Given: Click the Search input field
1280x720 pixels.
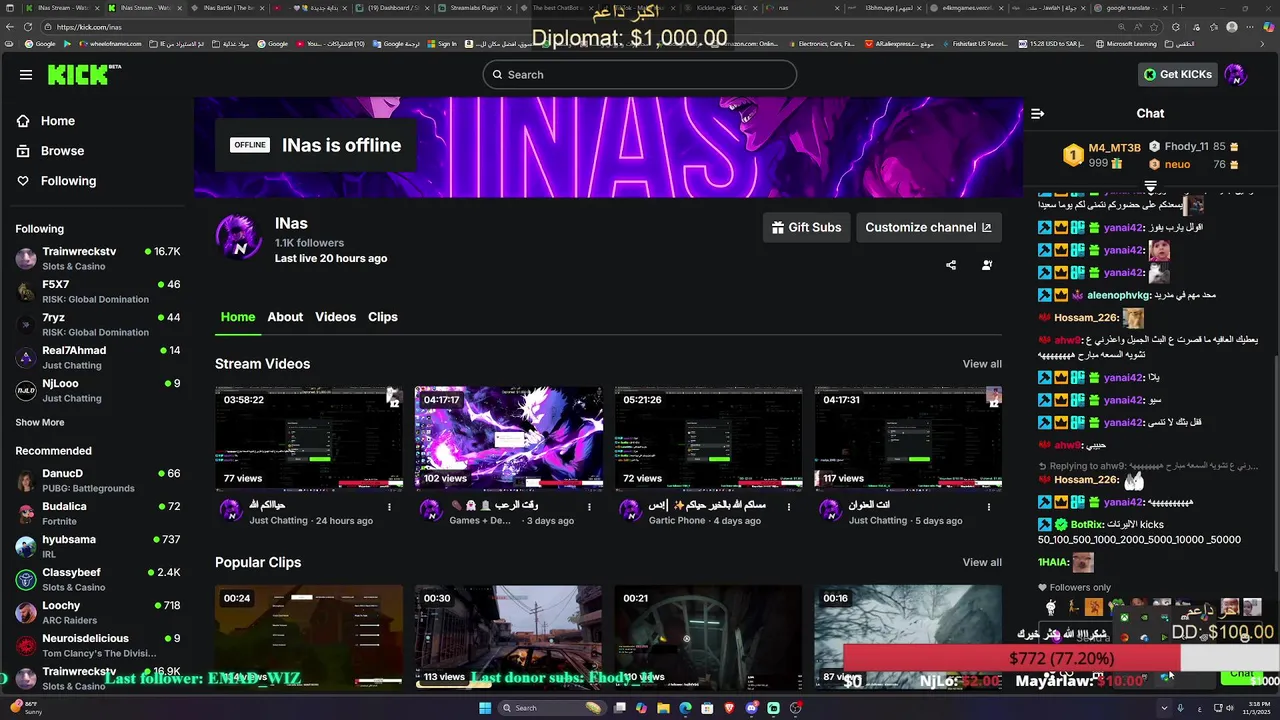Looking at the screenshot, I should [x=640, y=75].
